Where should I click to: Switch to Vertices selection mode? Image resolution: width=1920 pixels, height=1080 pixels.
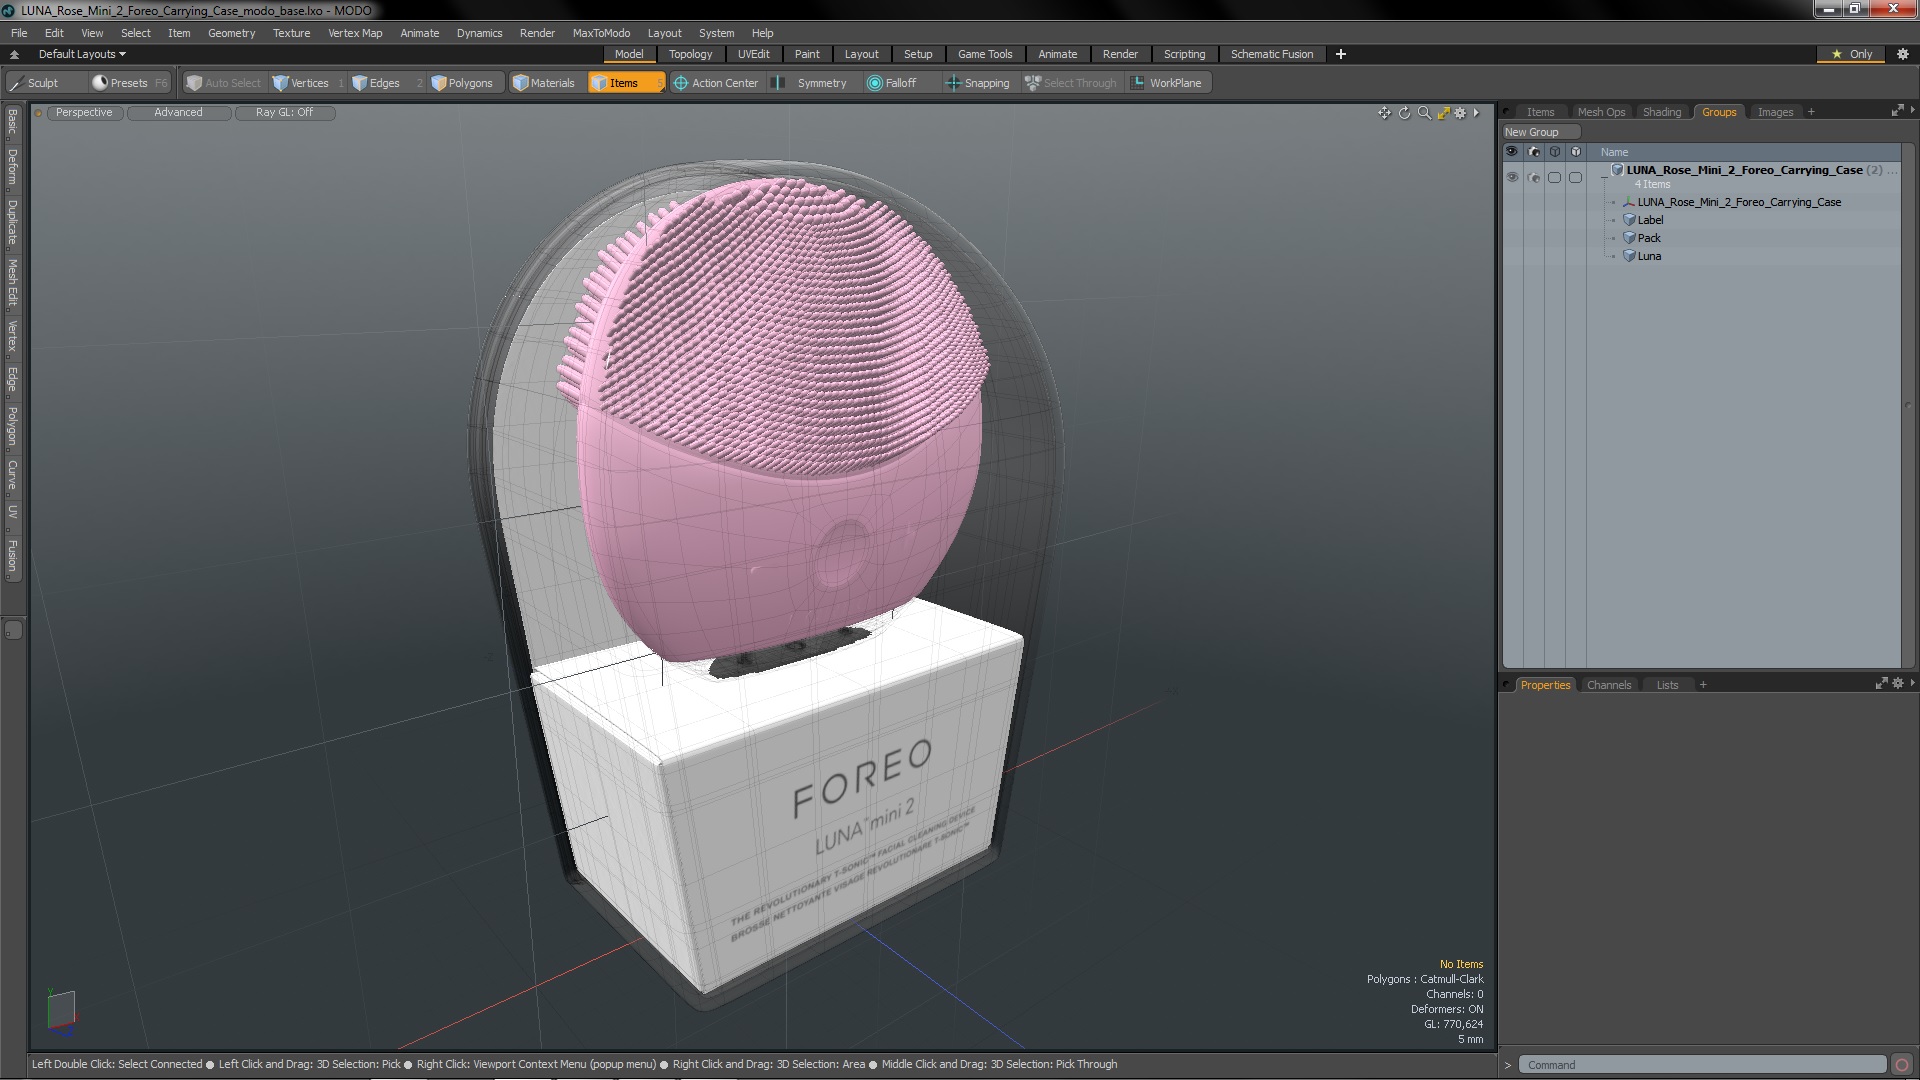tap(308, 83)
